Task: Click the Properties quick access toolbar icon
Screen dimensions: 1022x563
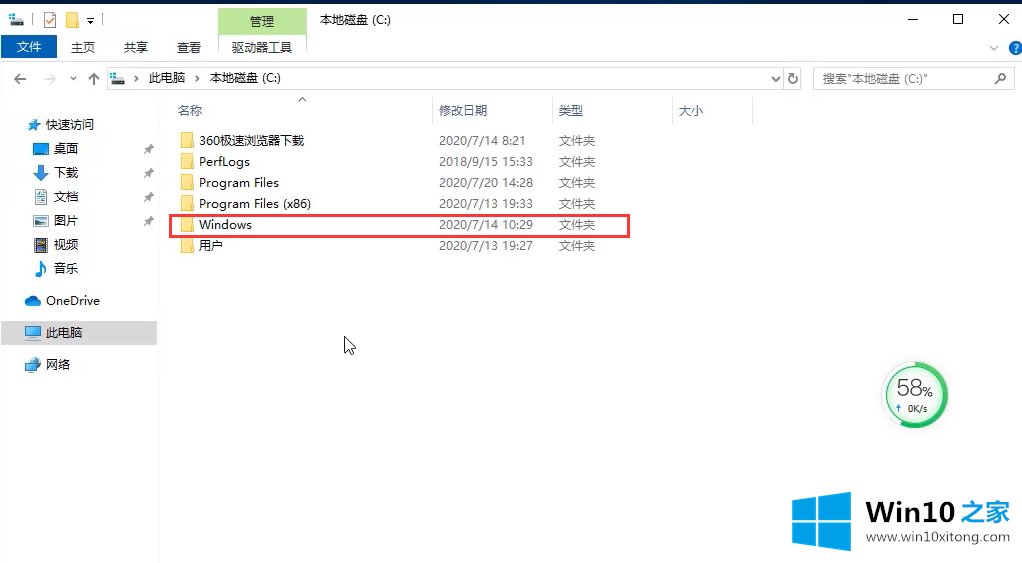Action: (50, 20)
